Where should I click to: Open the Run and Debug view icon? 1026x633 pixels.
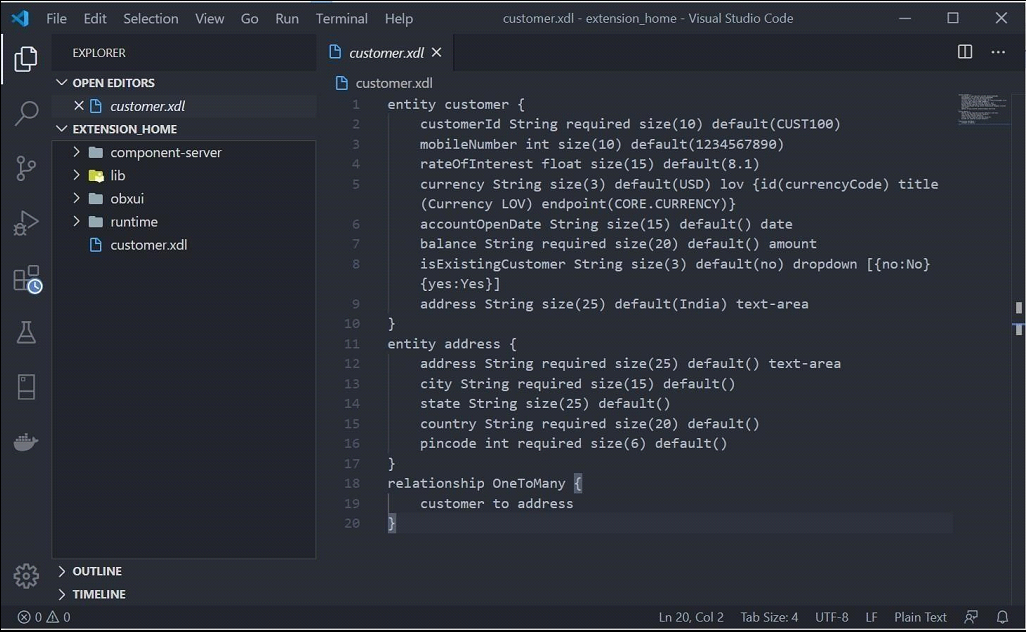click(26, 223)
